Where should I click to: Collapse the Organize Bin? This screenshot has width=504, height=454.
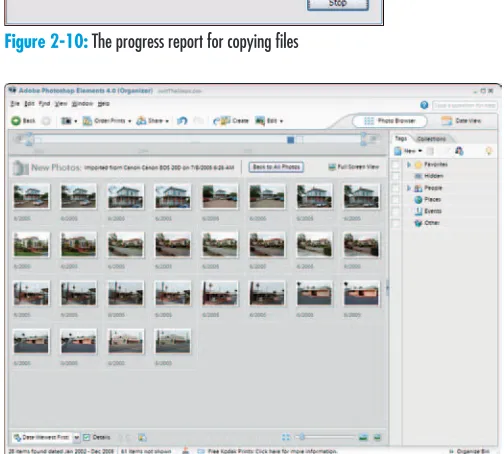click(x=470, y=451)
